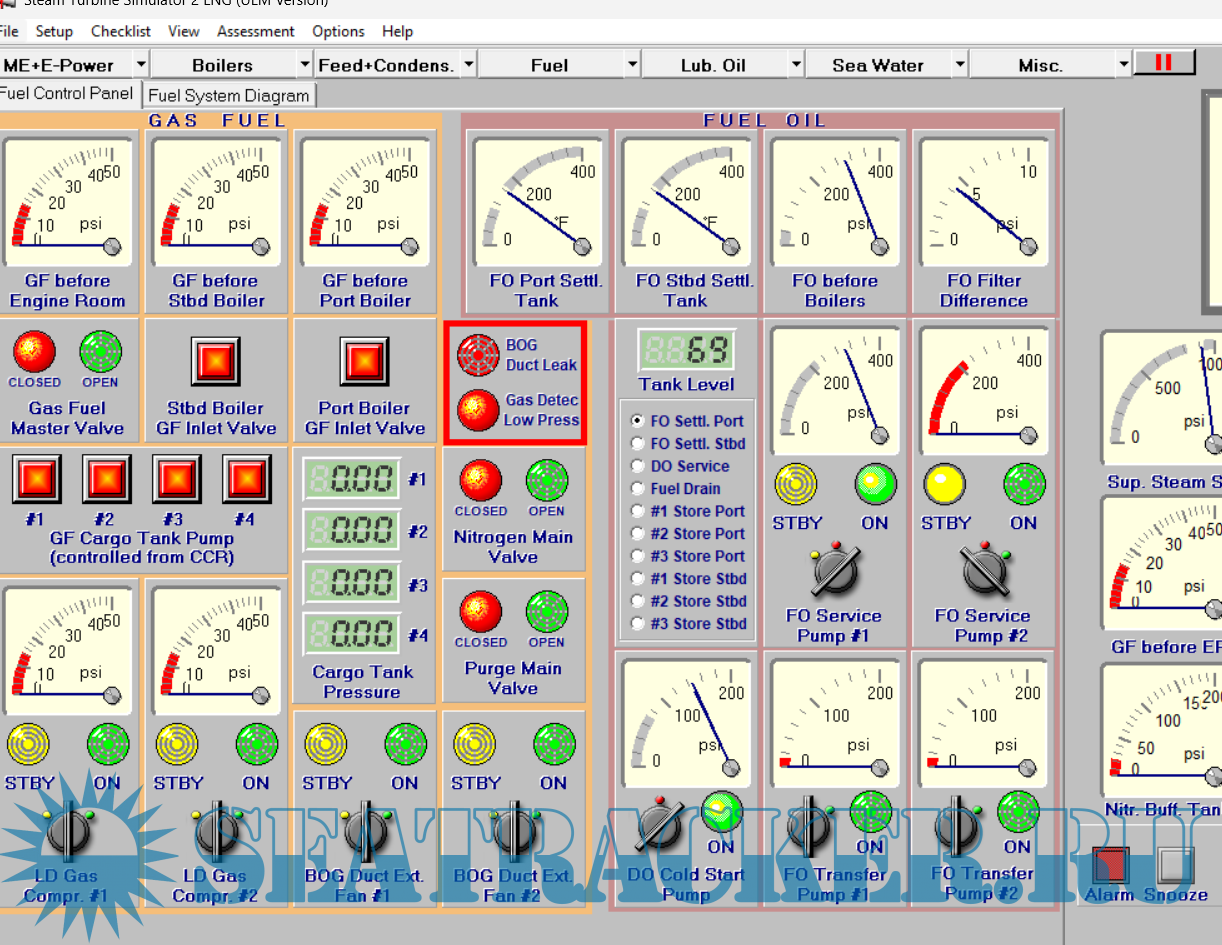Click GF Cargo Tank Pump #1 button

(x=36, y=480)
